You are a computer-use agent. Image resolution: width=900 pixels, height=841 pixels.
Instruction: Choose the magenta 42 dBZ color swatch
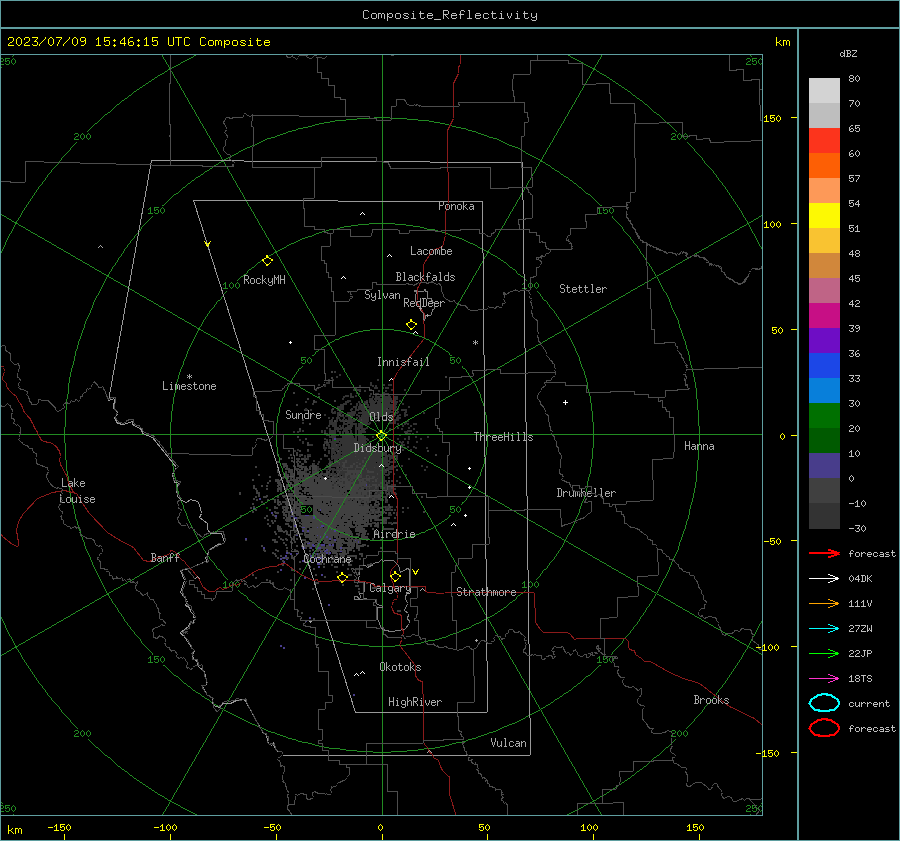824,315
